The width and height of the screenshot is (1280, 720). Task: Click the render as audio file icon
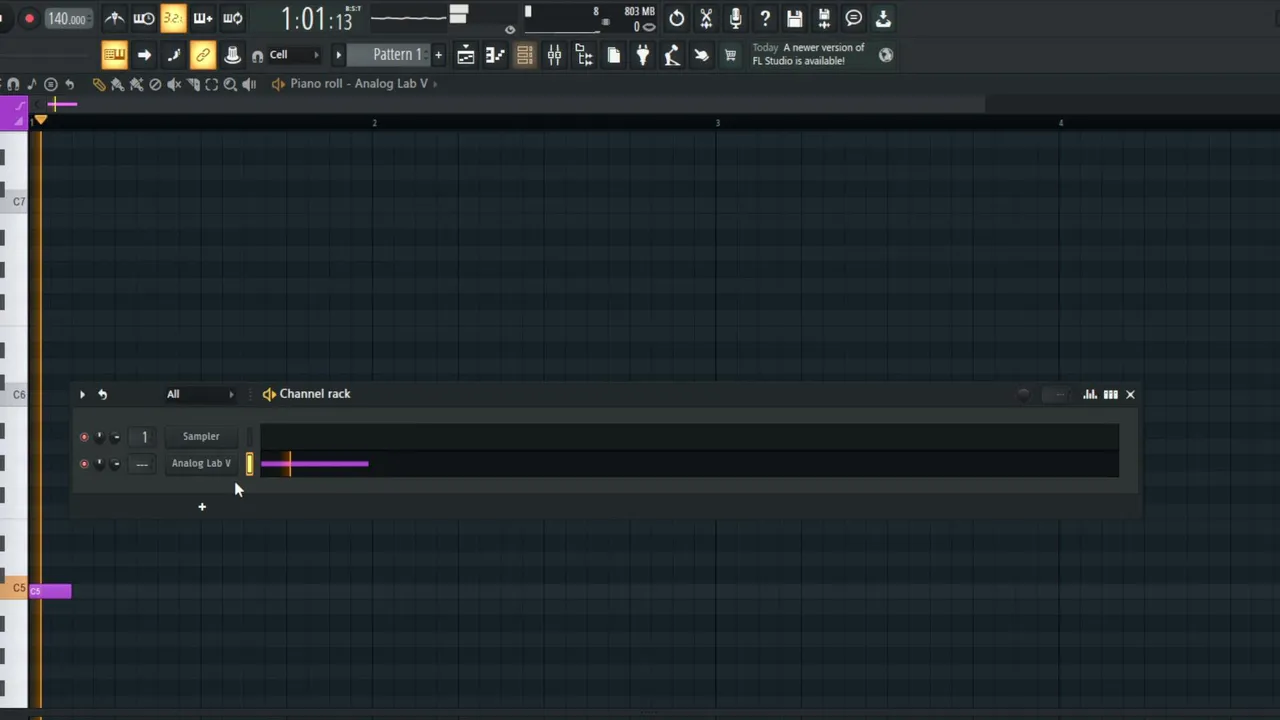point(824,18)
